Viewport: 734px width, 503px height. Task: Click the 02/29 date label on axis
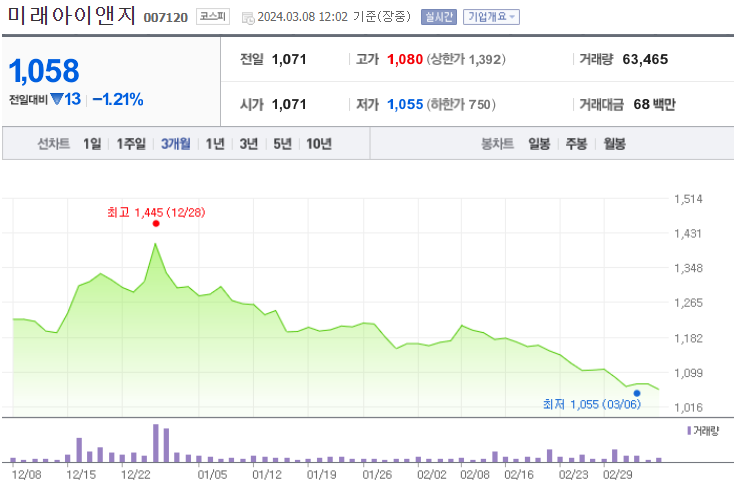click(x=617, y=475)
